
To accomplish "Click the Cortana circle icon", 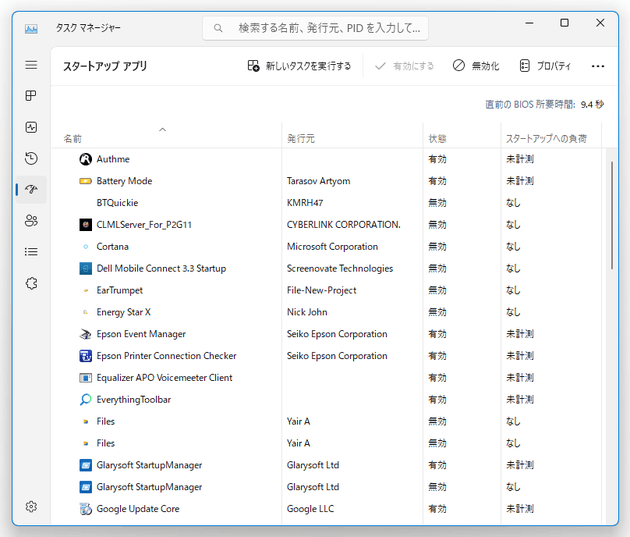I will [x=86, y=247].
